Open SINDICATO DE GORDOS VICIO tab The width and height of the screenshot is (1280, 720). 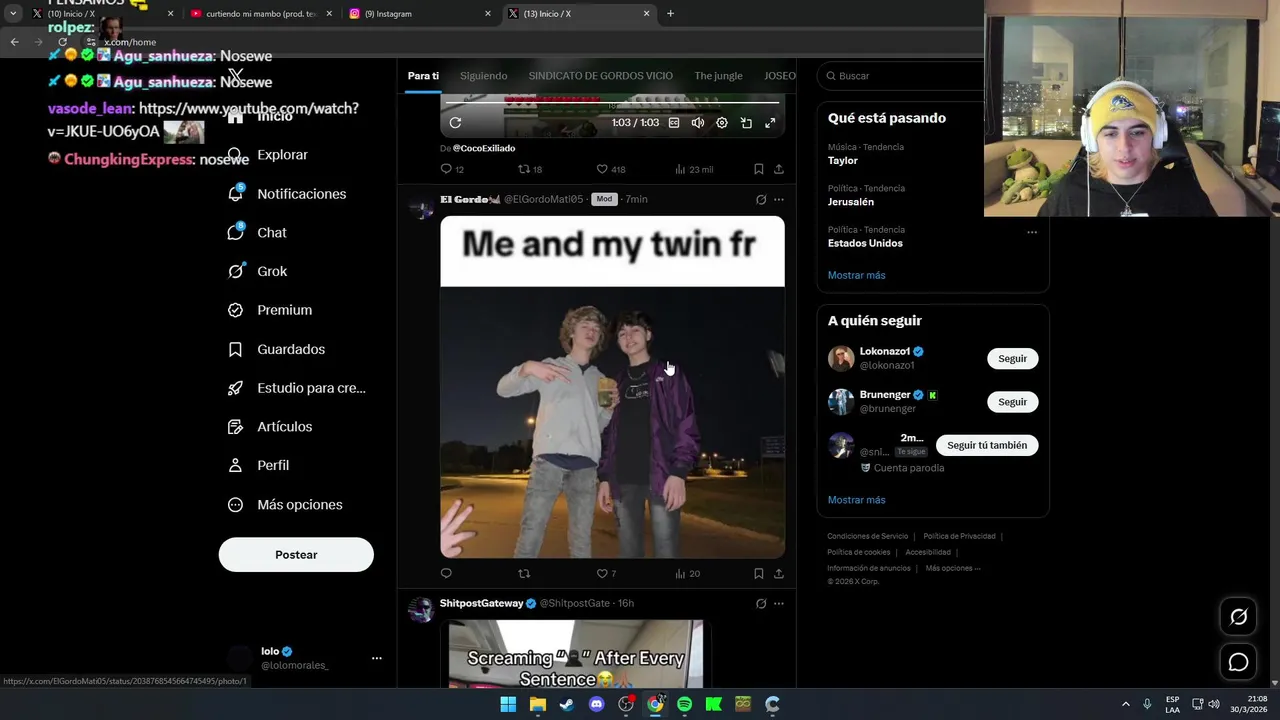(600, 76)
